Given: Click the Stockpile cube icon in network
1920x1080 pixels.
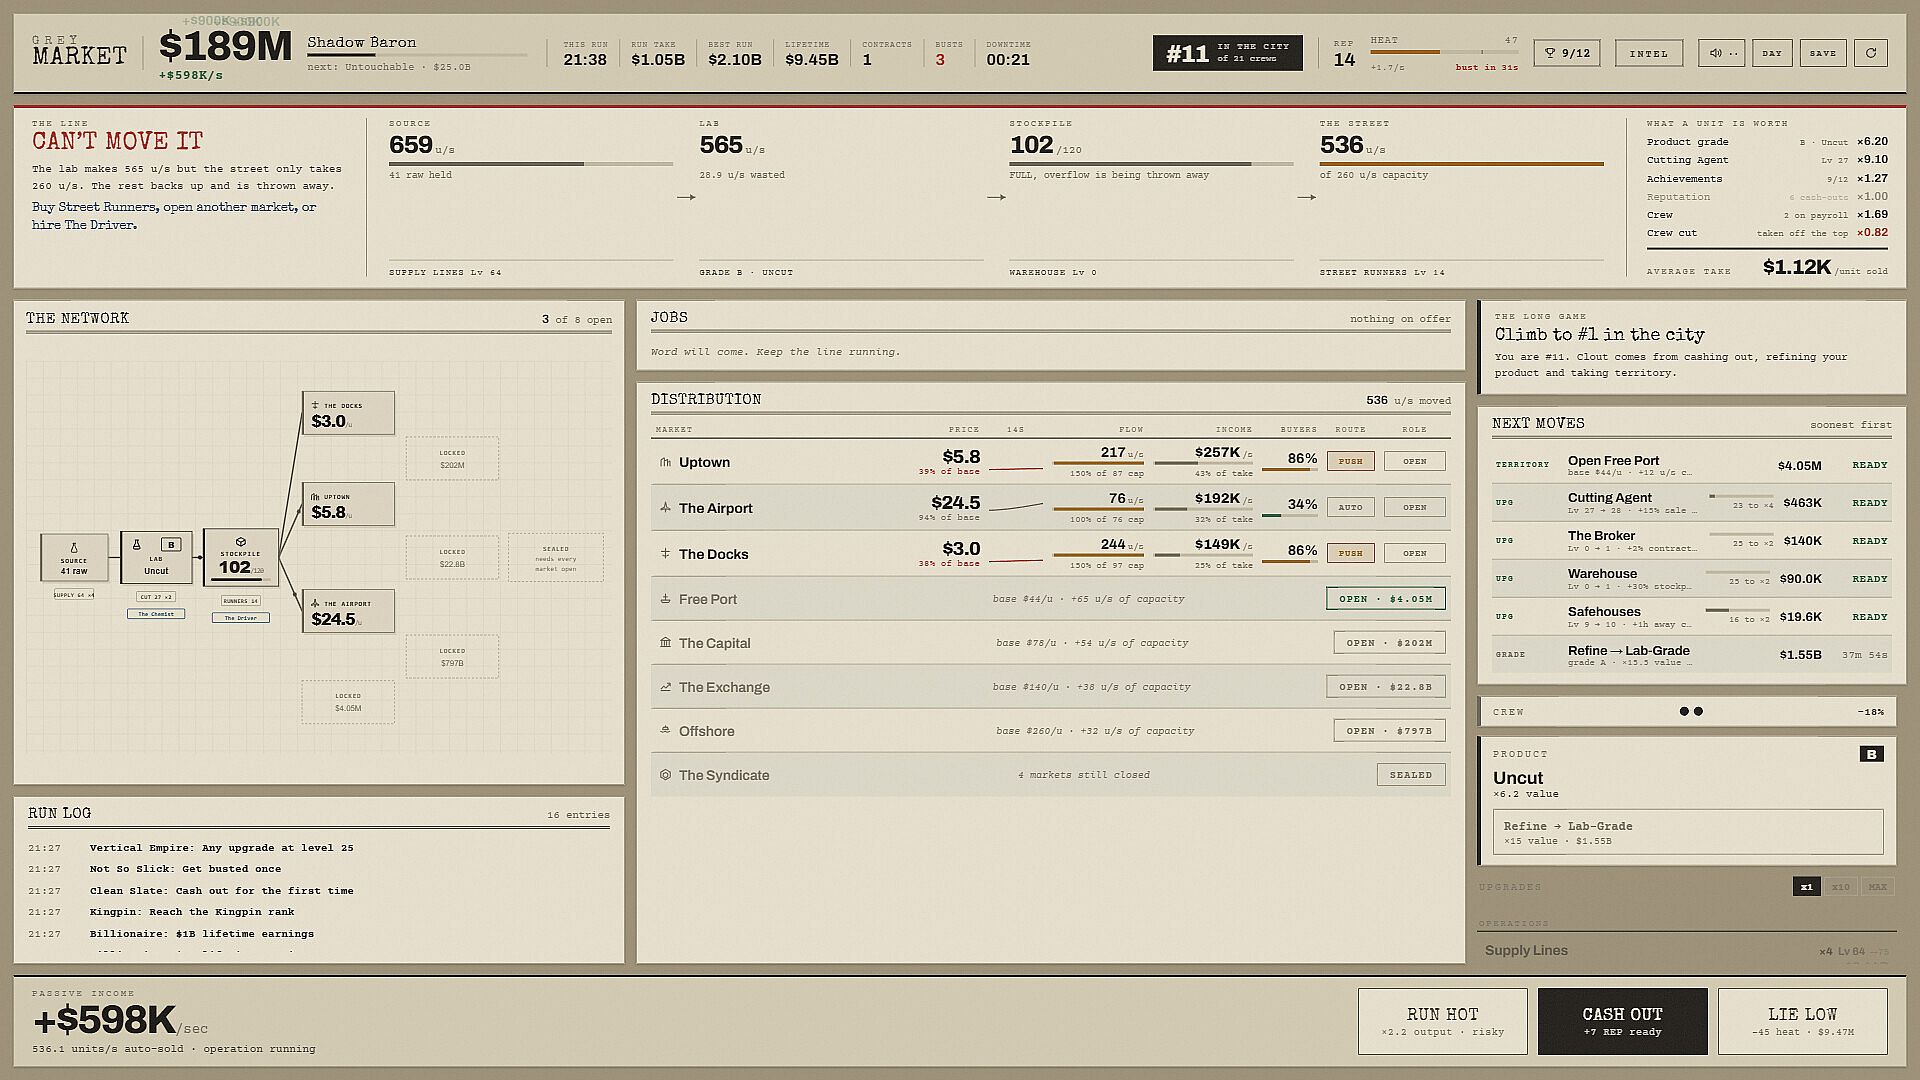Looking at the screenshot, I should [x=240, y=542].
